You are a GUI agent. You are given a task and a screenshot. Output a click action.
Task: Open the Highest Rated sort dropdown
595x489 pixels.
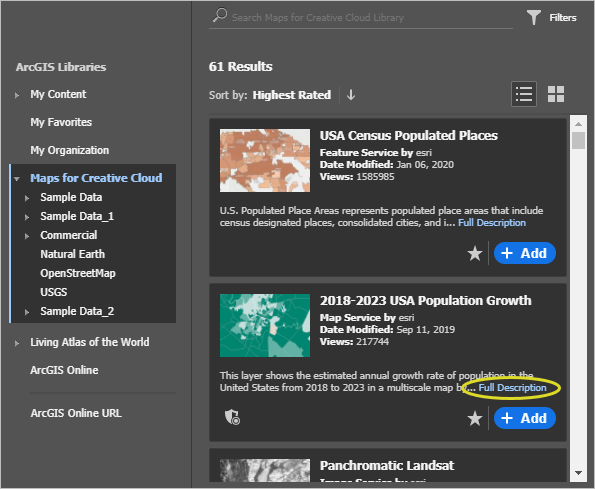coord(291,95)
